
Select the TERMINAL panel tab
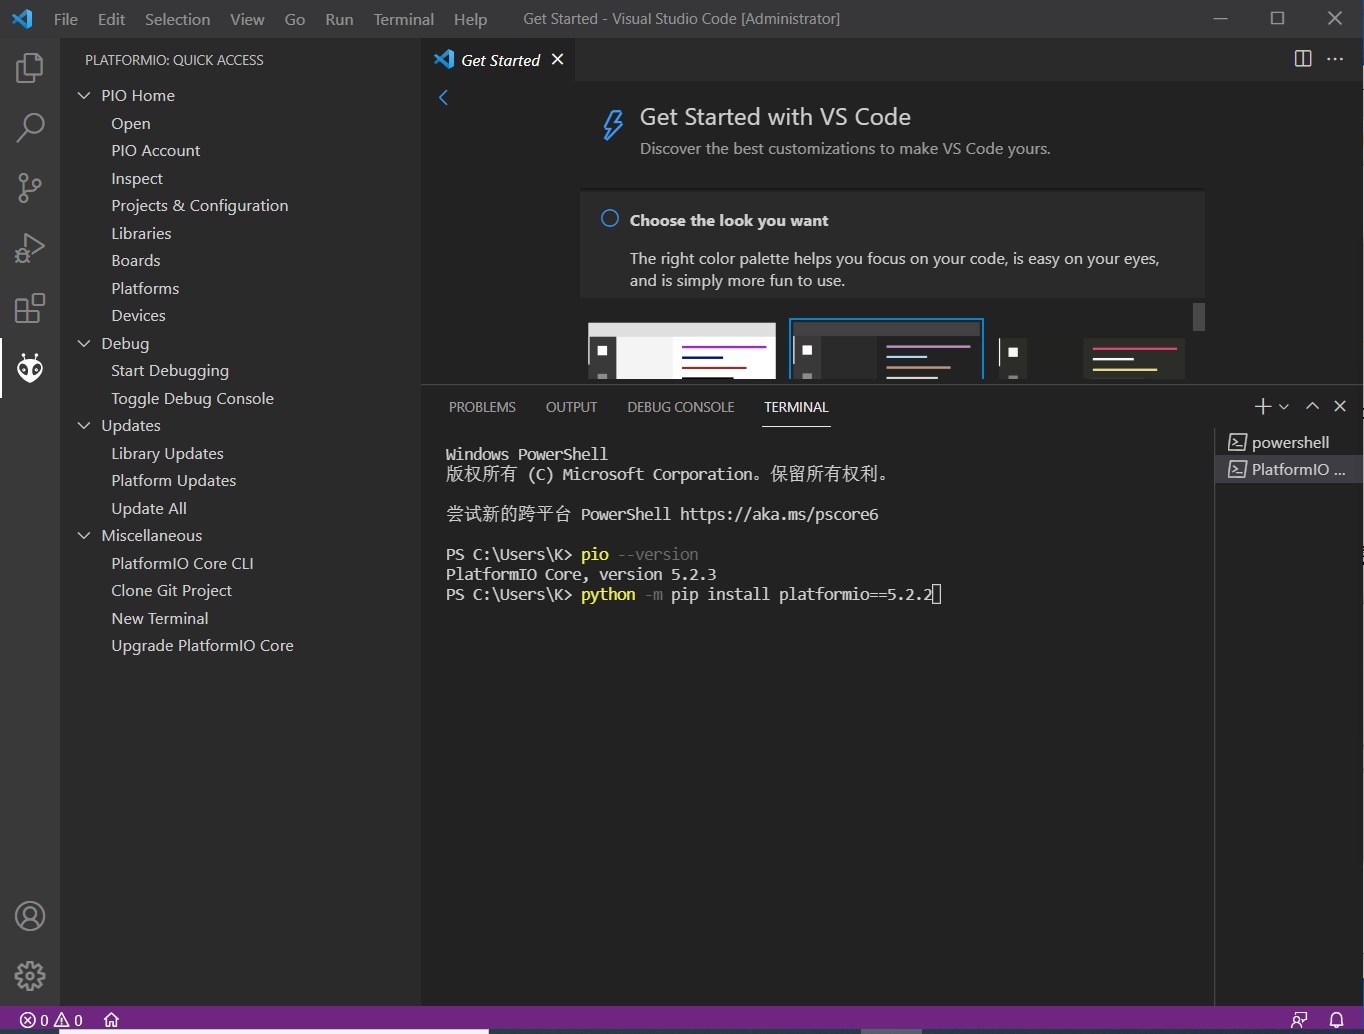coord(796,407)
